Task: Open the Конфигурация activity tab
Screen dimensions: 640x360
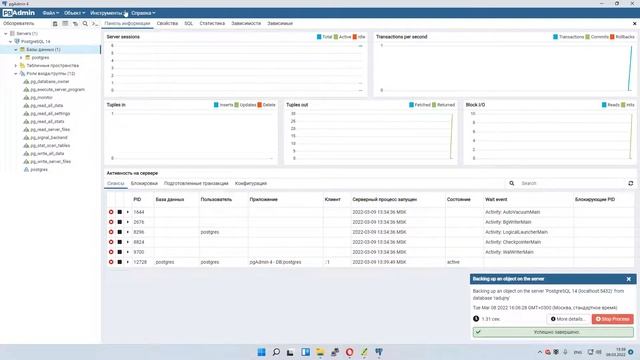Action: tap(251, 183)
